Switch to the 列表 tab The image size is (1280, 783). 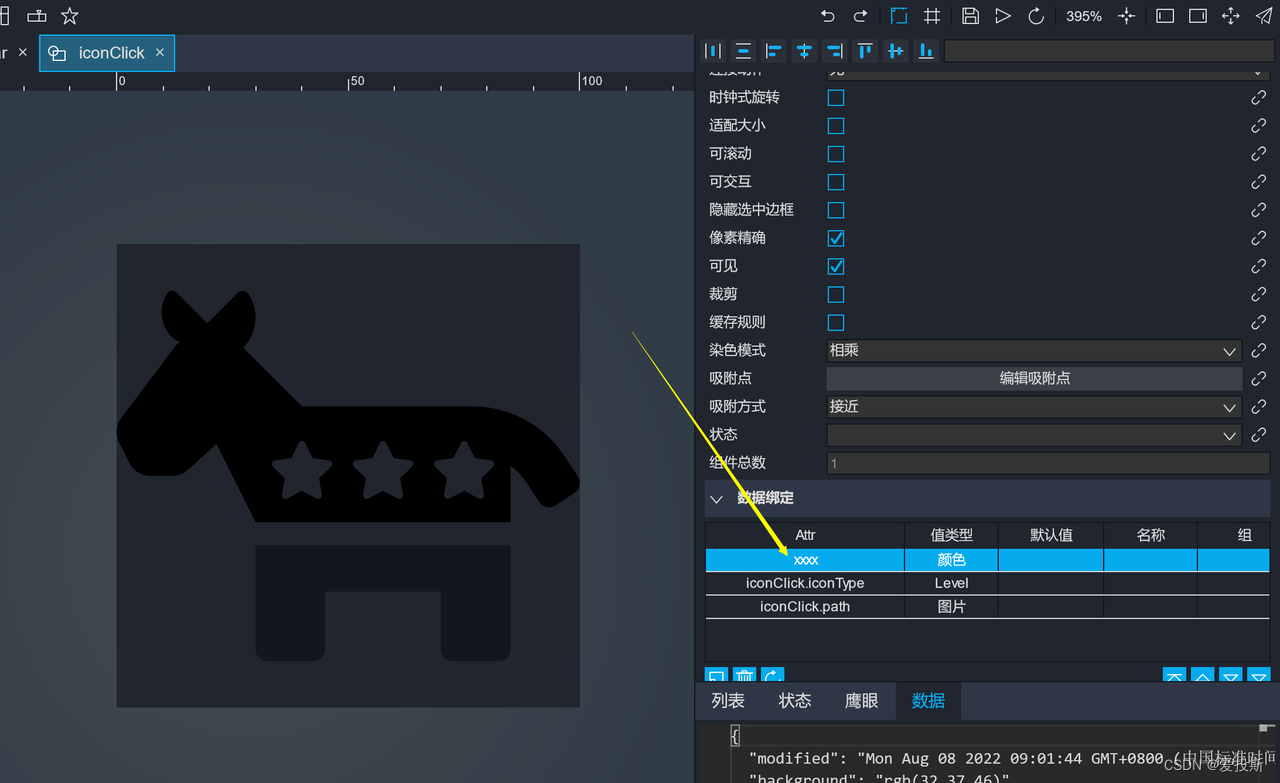pos(728,701)
